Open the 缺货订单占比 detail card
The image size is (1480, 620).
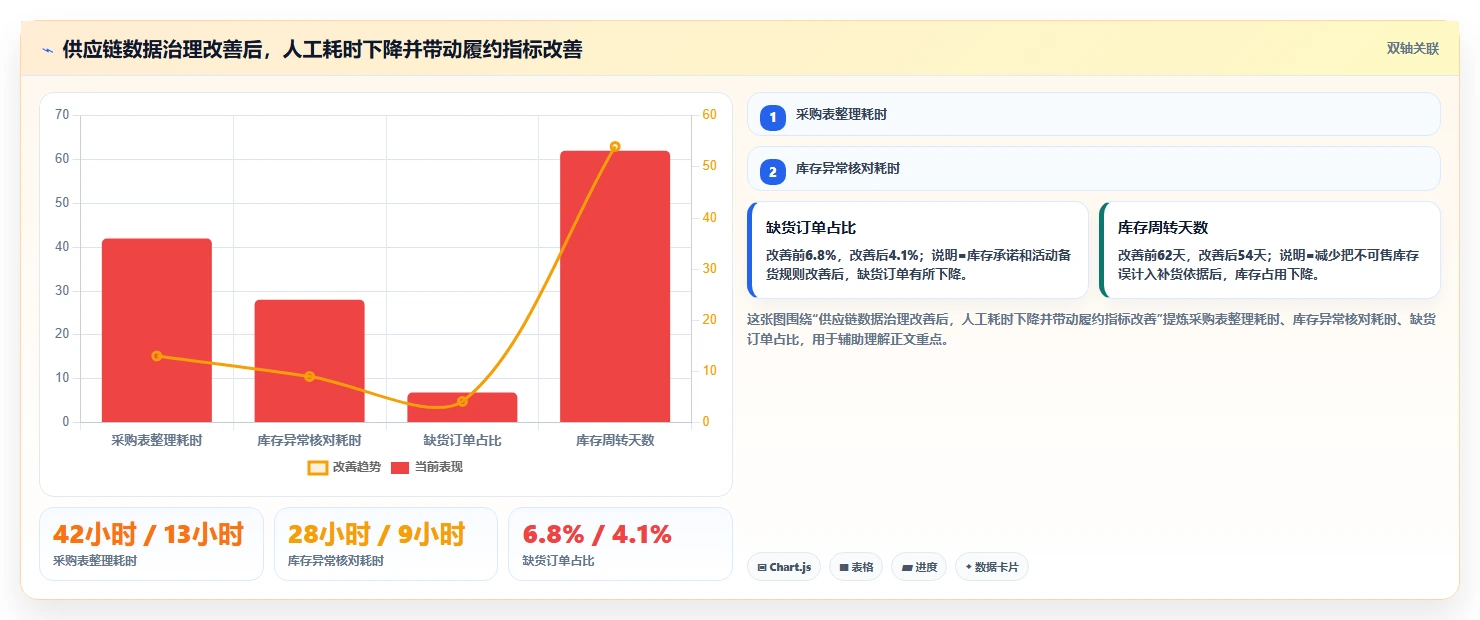pyautogui.click(x=918, y=250)
